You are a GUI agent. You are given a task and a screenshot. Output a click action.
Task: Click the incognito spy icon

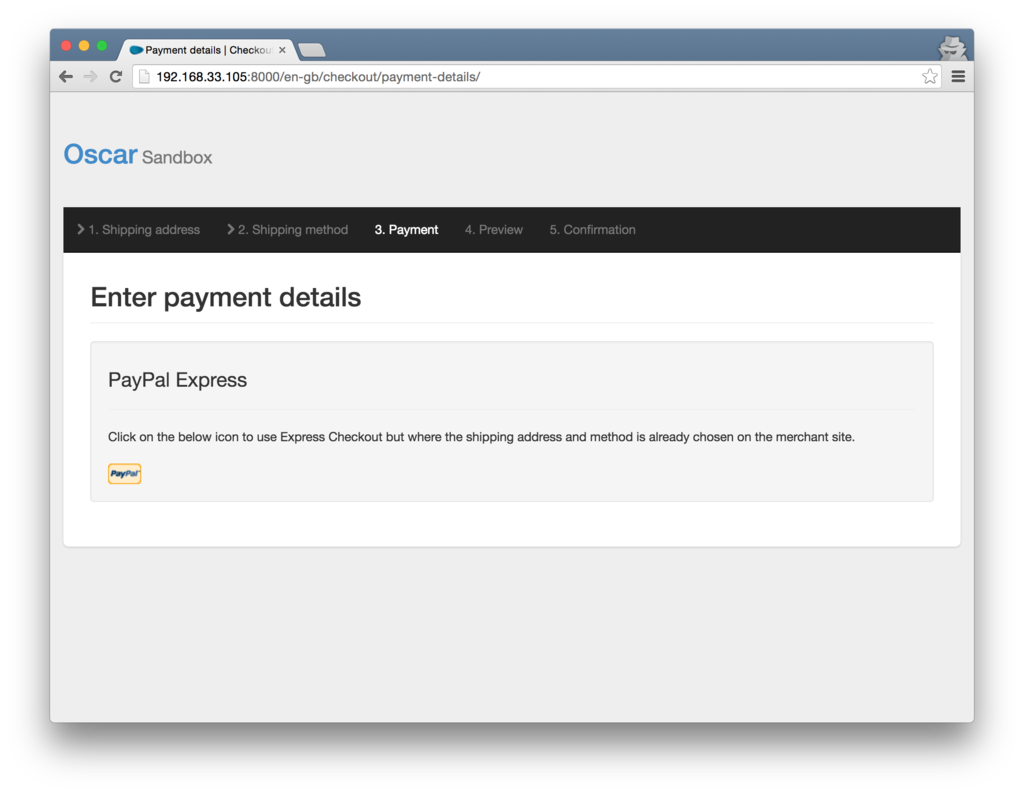click(x=952, y=48)
